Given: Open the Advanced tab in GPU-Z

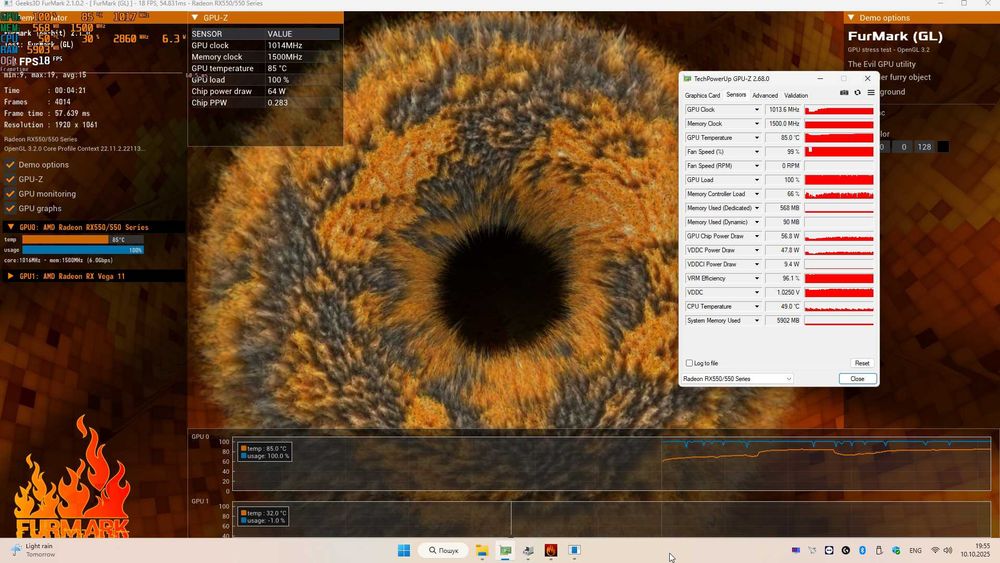Looking at the screenshot, I should point(765,96).
